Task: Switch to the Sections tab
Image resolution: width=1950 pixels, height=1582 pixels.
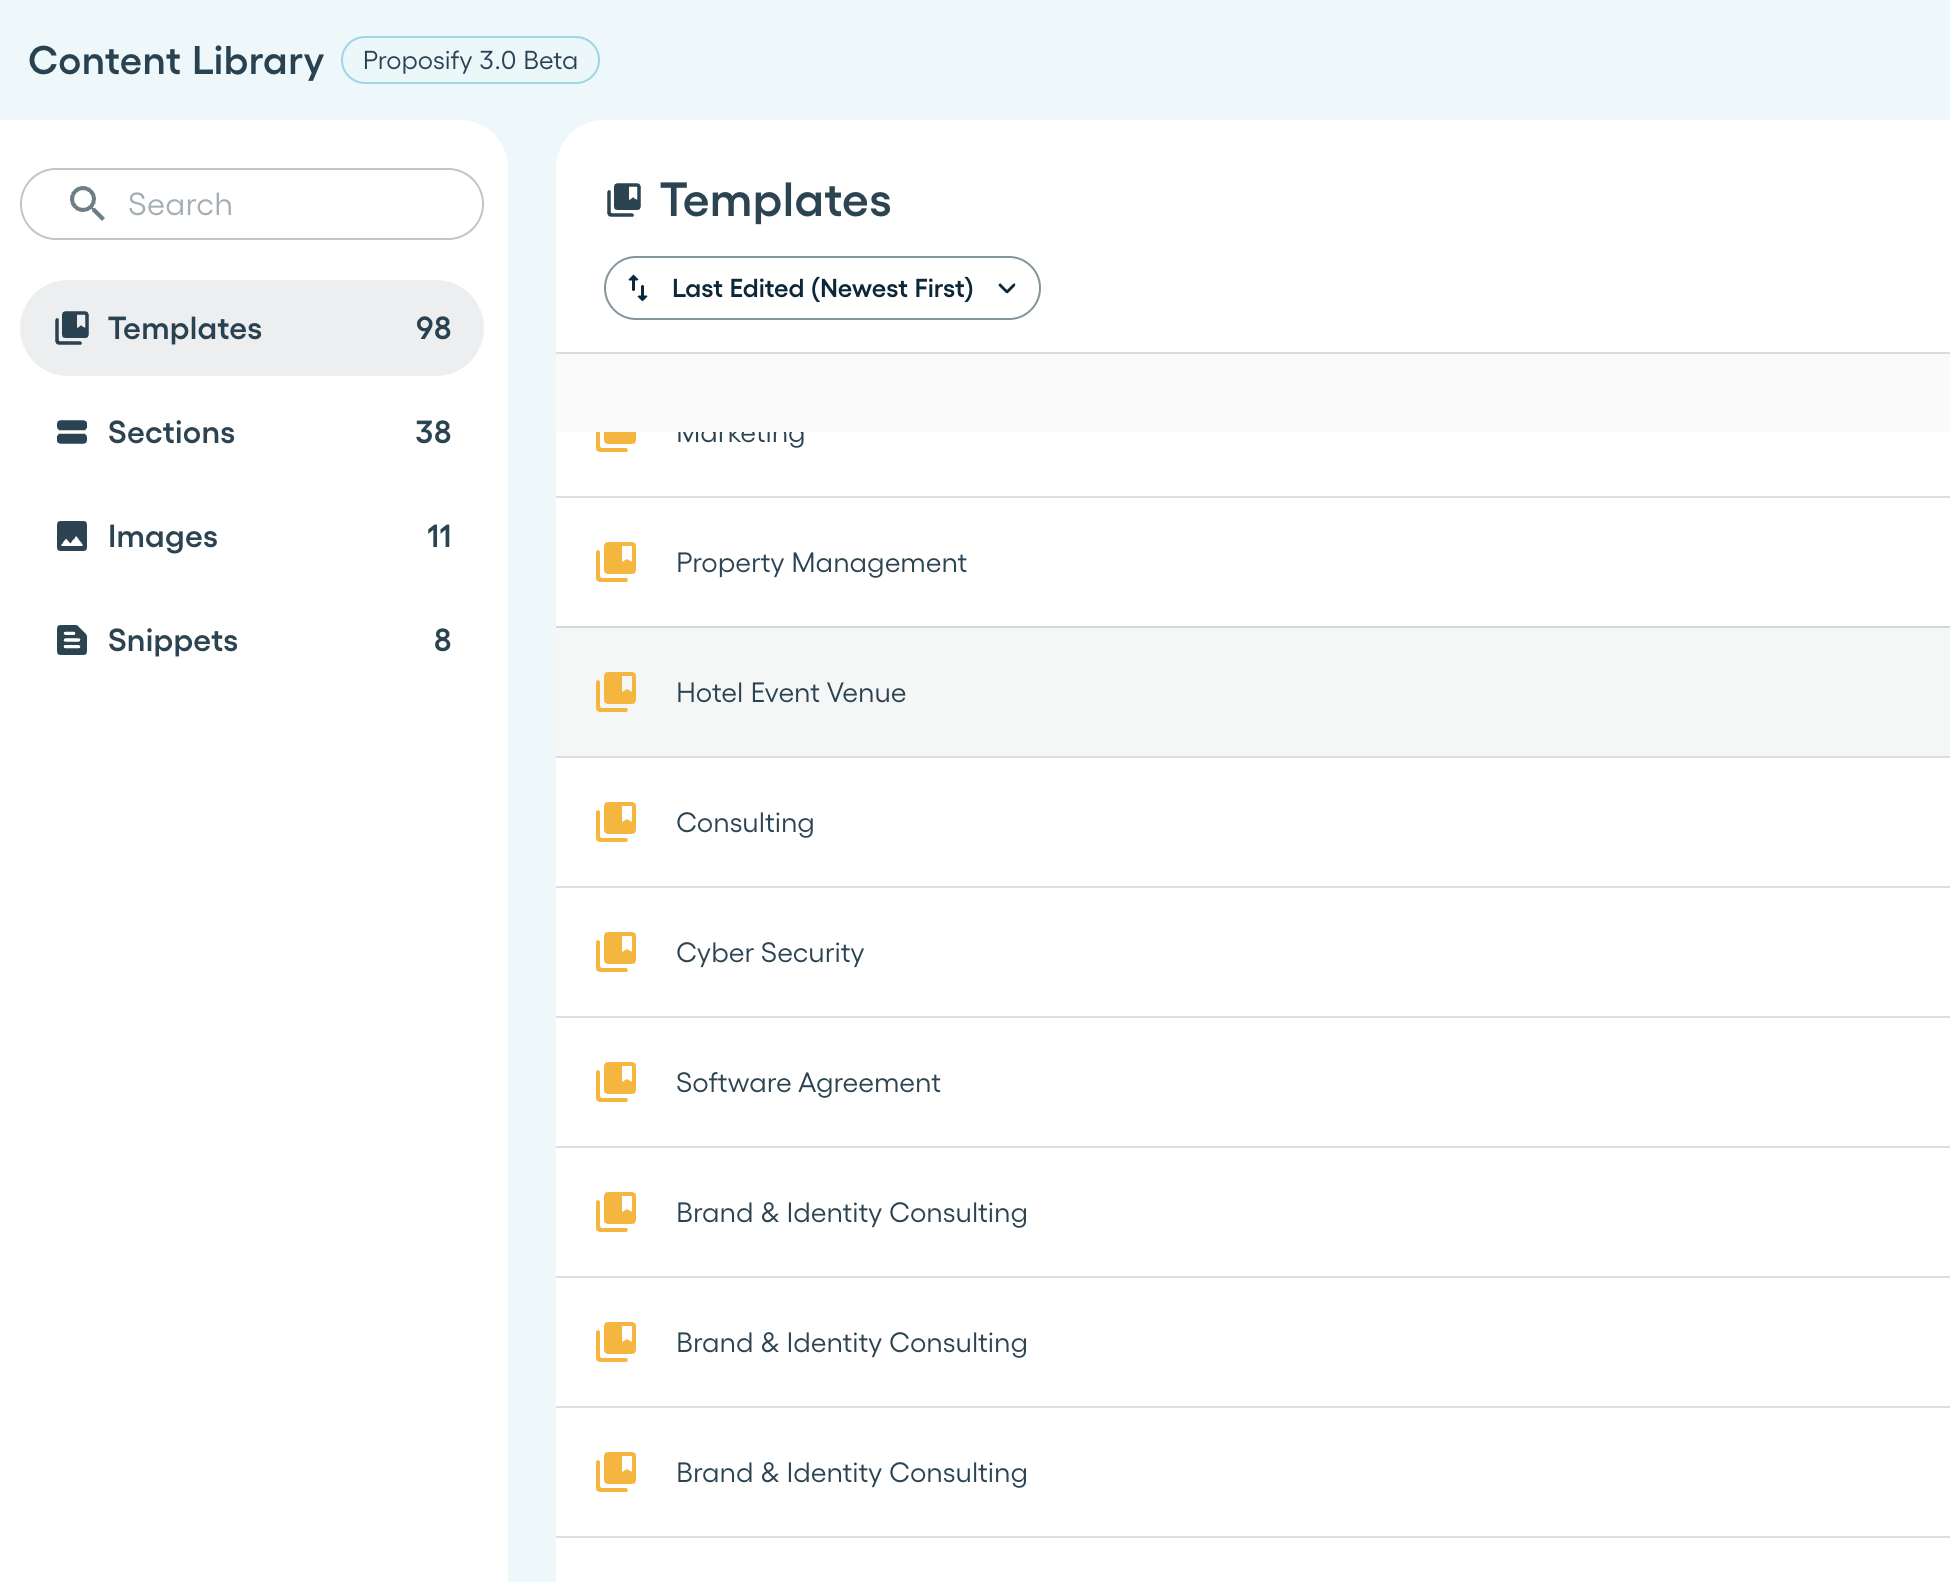Action: 252,432
